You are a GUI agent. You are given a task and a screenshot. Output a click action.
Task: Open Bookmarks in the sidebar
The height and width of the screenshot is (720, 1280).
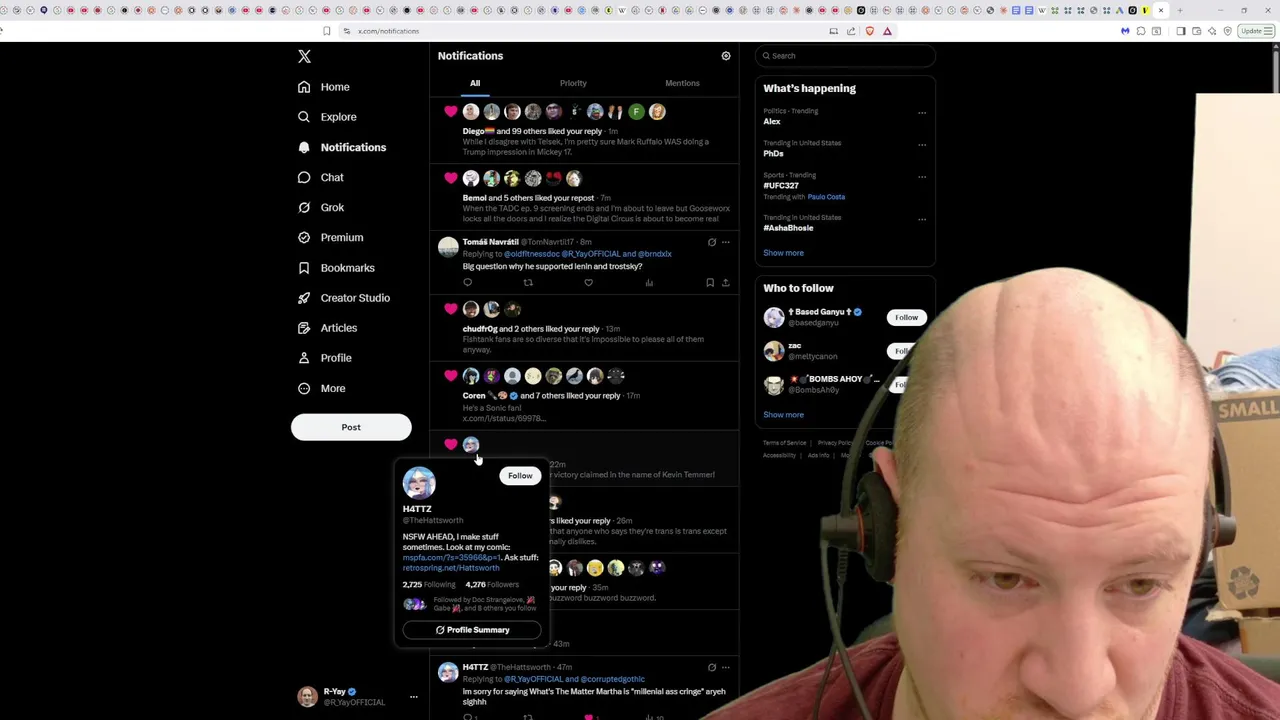(337, 268)
